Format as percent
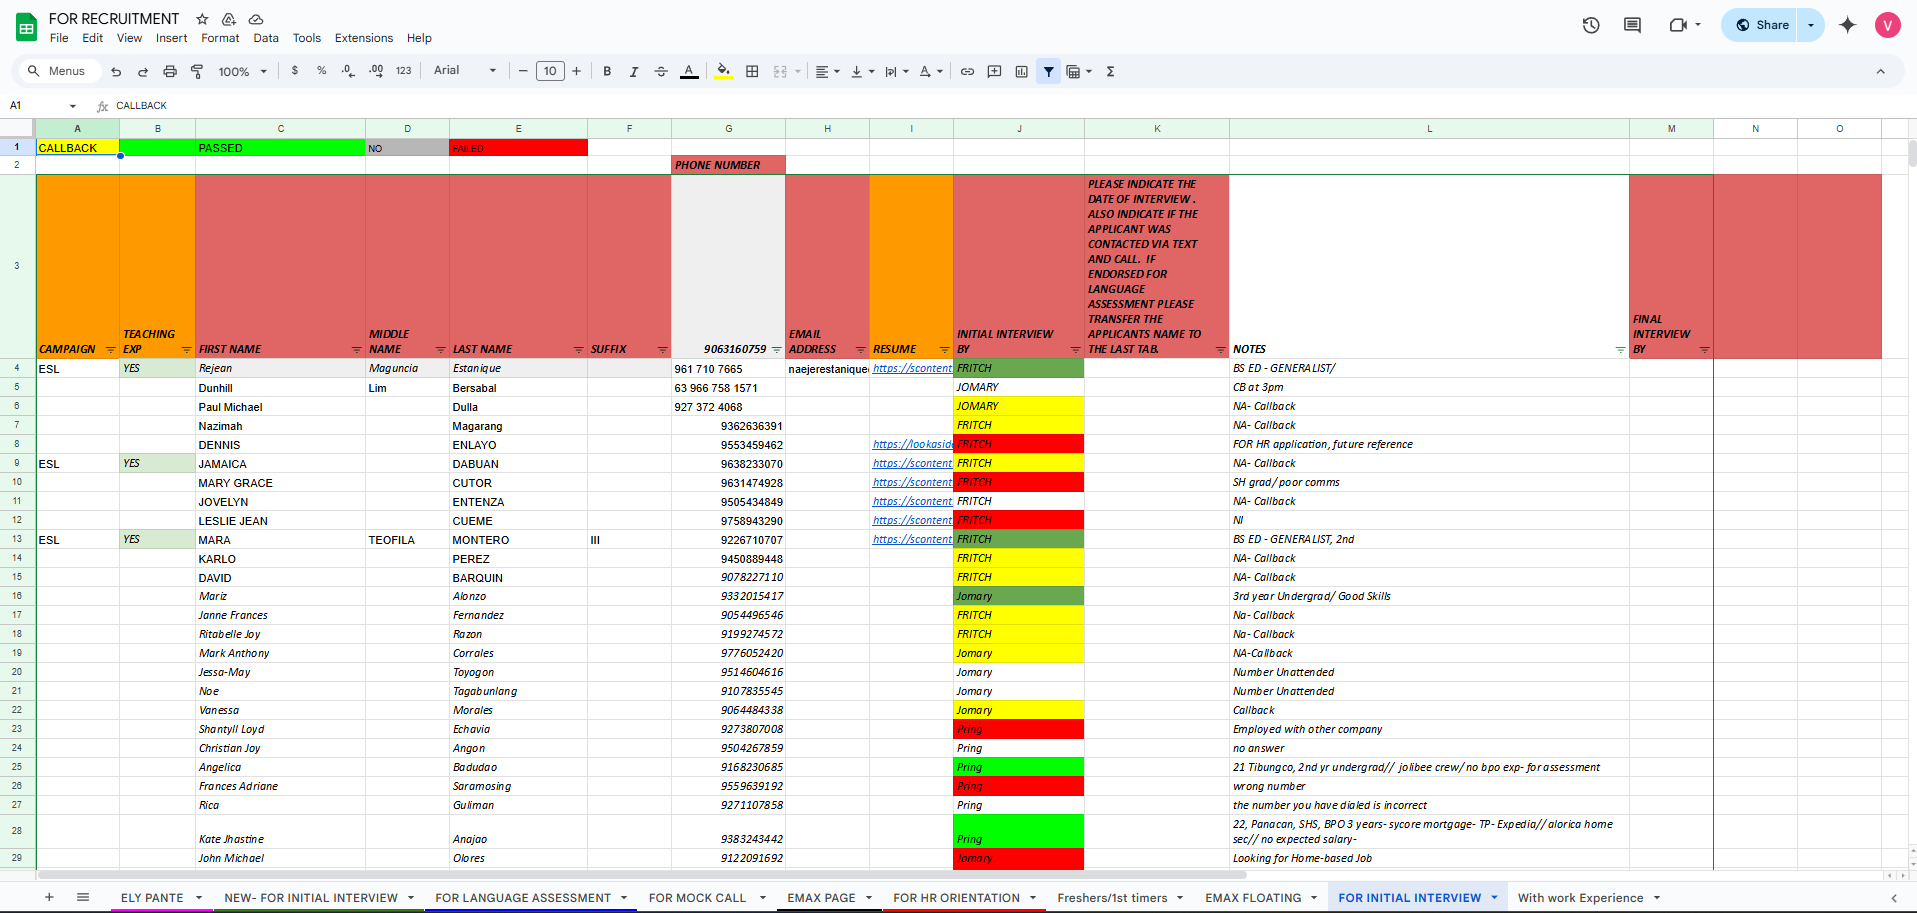 [x=321, y=71]
